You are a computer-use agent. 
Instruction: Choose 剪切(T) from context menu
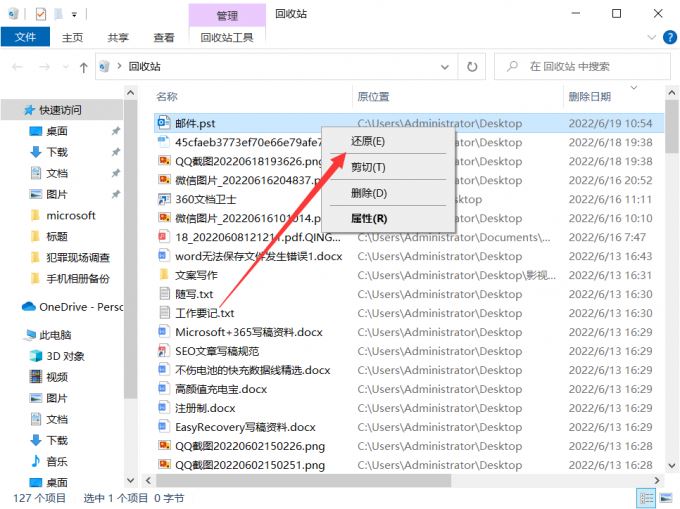[368, 167]
